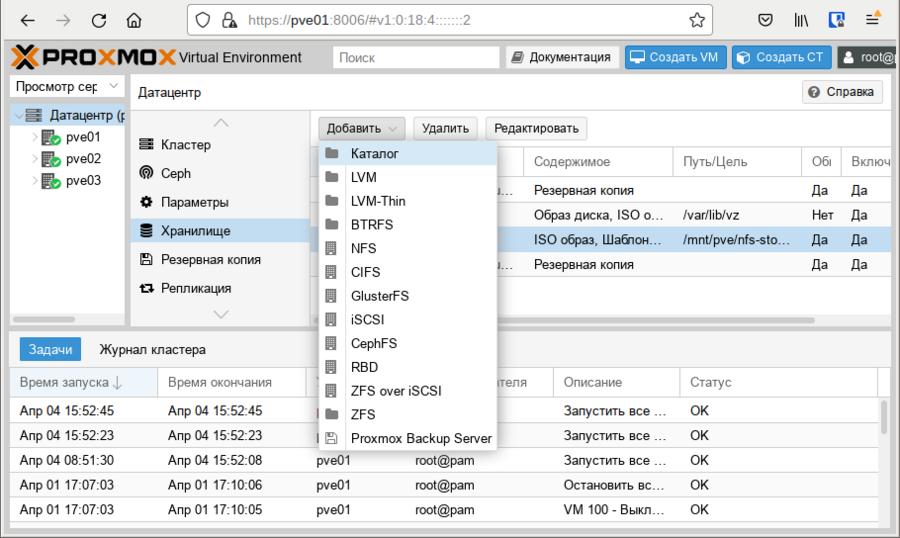The image size is (900, 538).
Task: Choose NFS storage type
Action: [408, 248]
